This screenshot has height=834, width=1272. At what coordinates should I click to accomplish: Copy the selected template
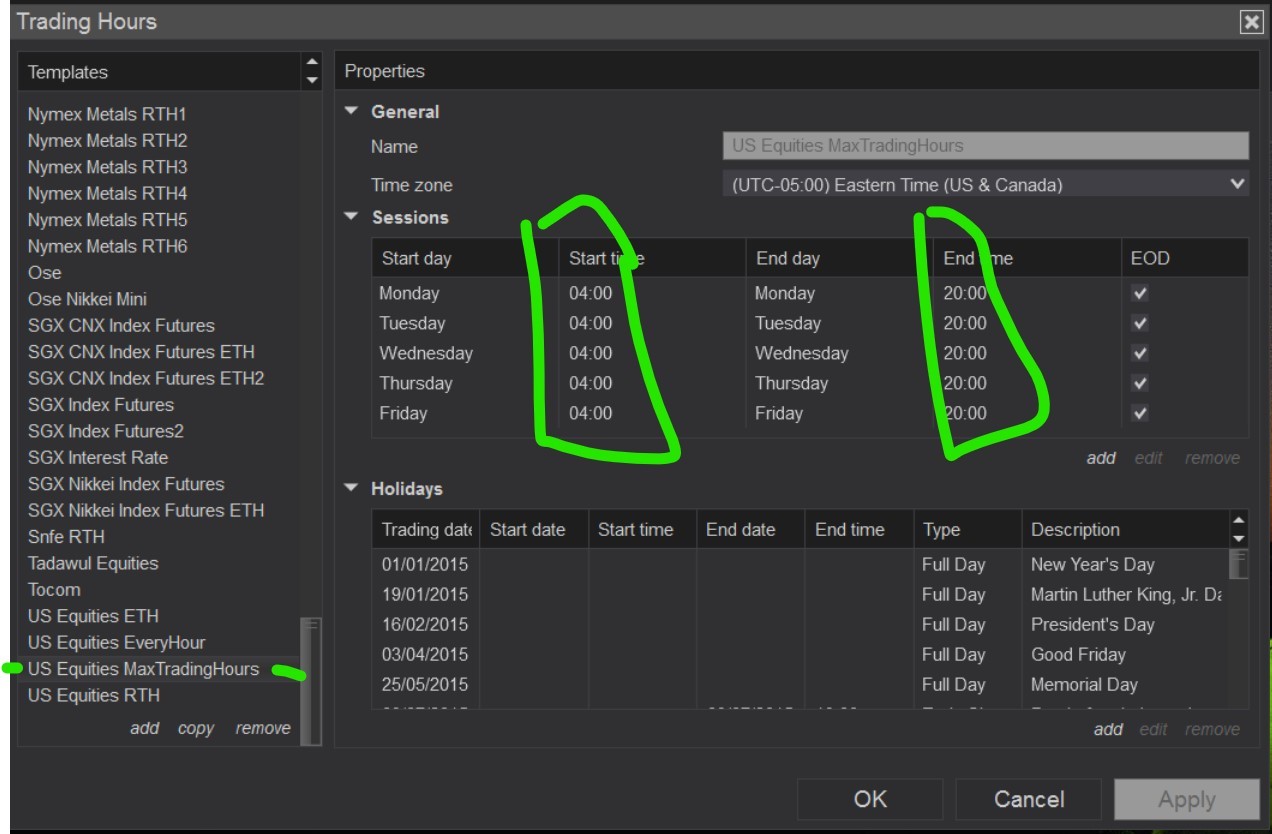[196, 728]
